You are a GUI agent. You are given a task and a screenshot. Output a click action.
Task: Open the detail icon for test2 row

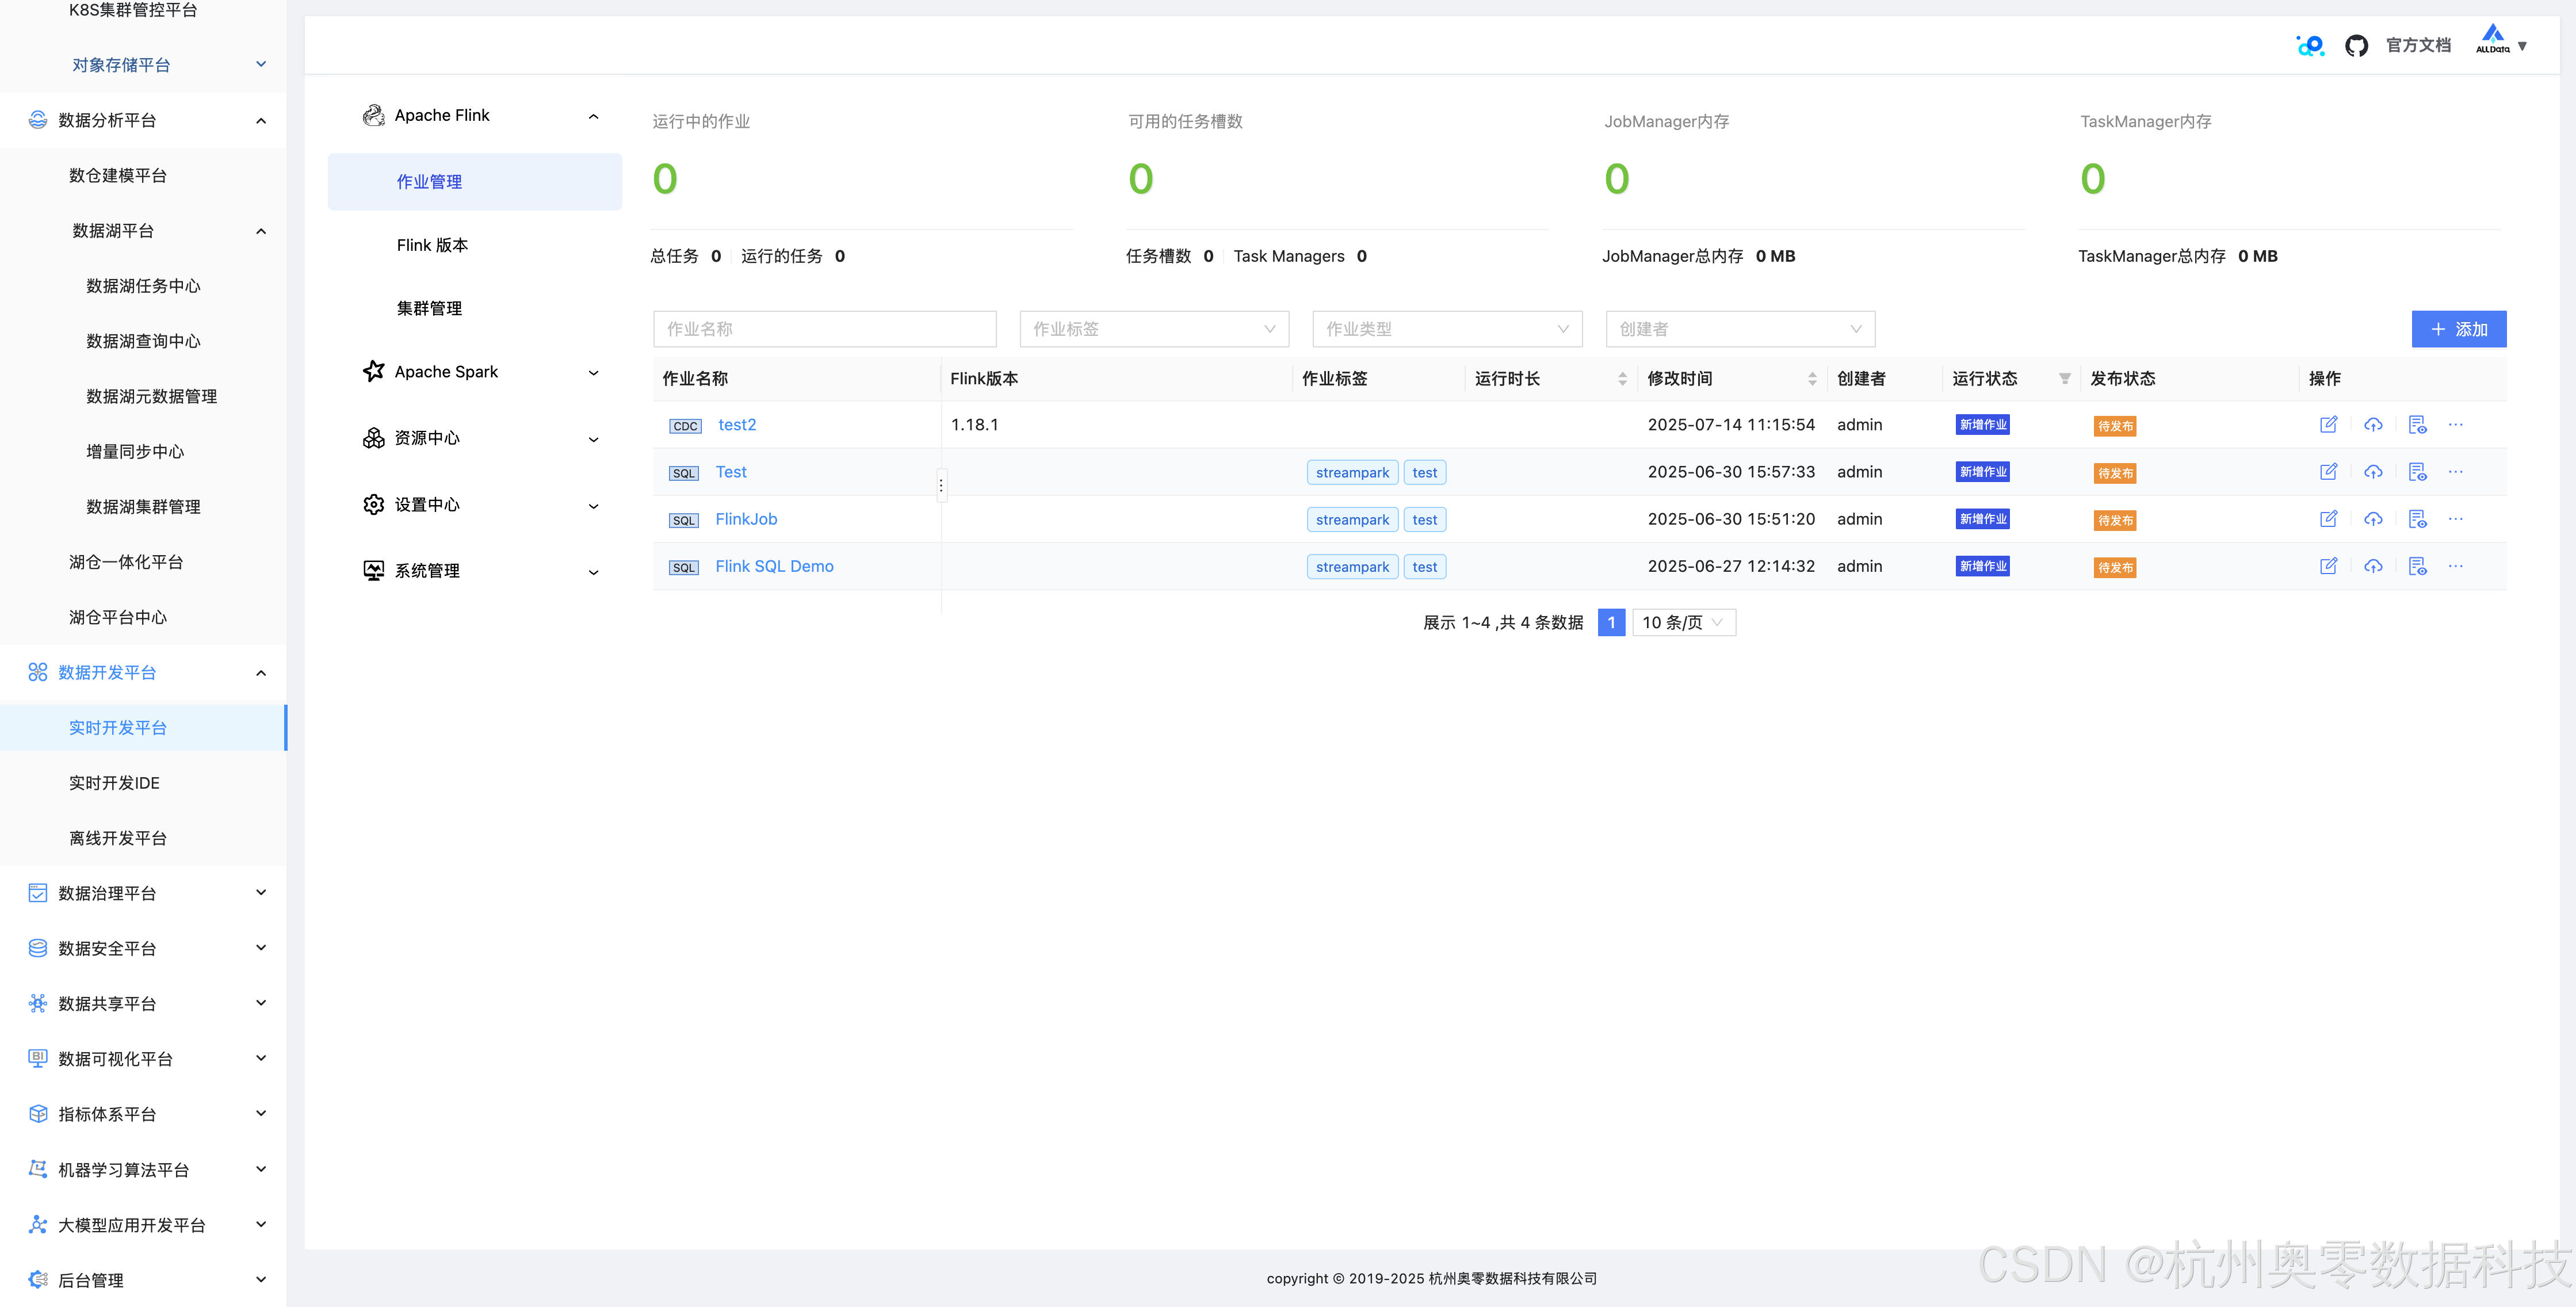(x=2418, y=425)
